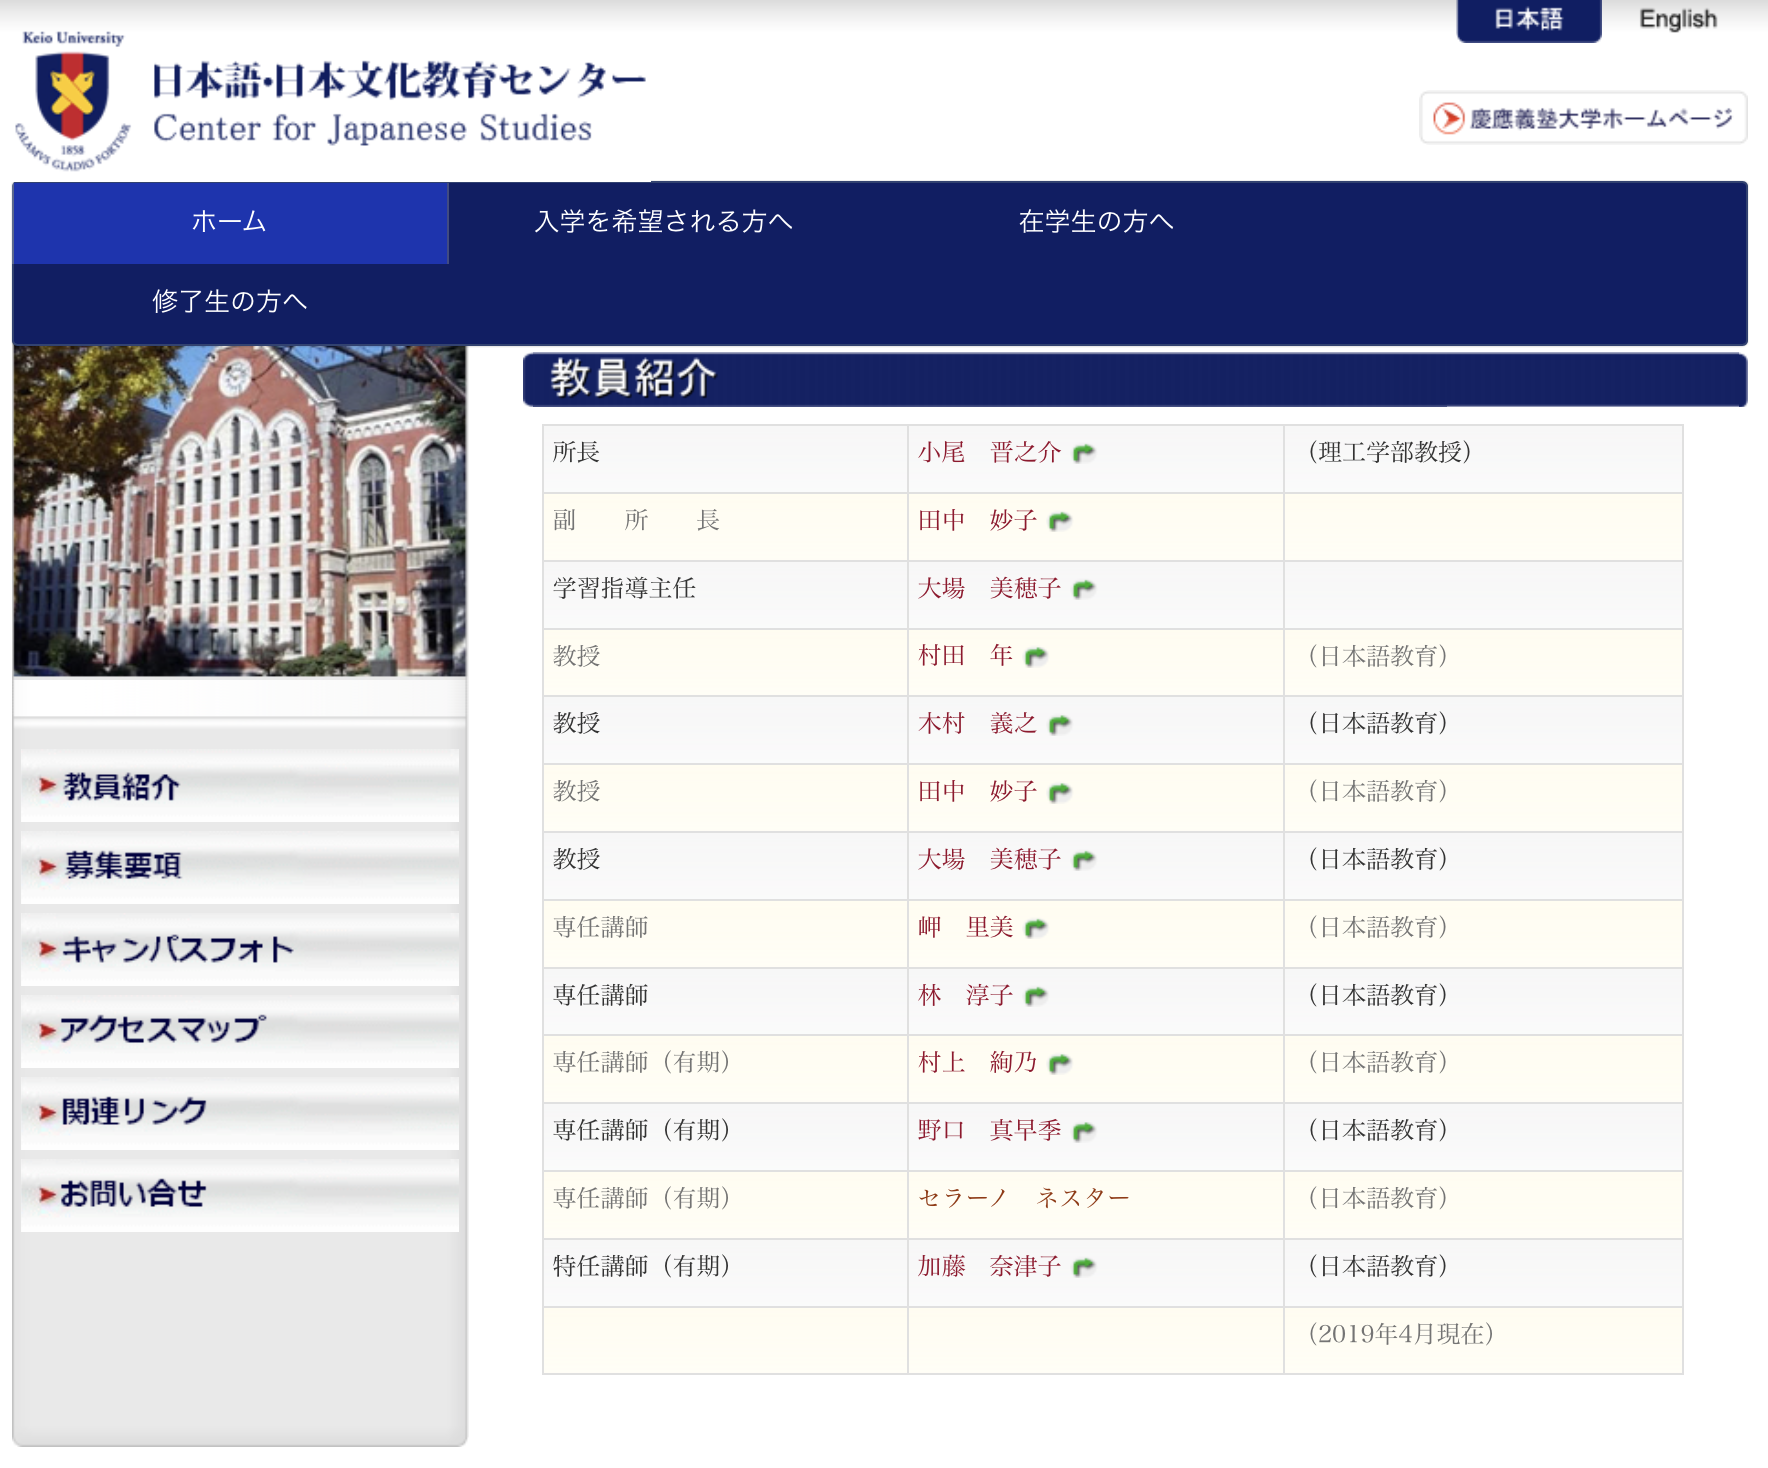Click the green arrow beside 田中 妙子 in 教授 row

[x=1060, y=792]
